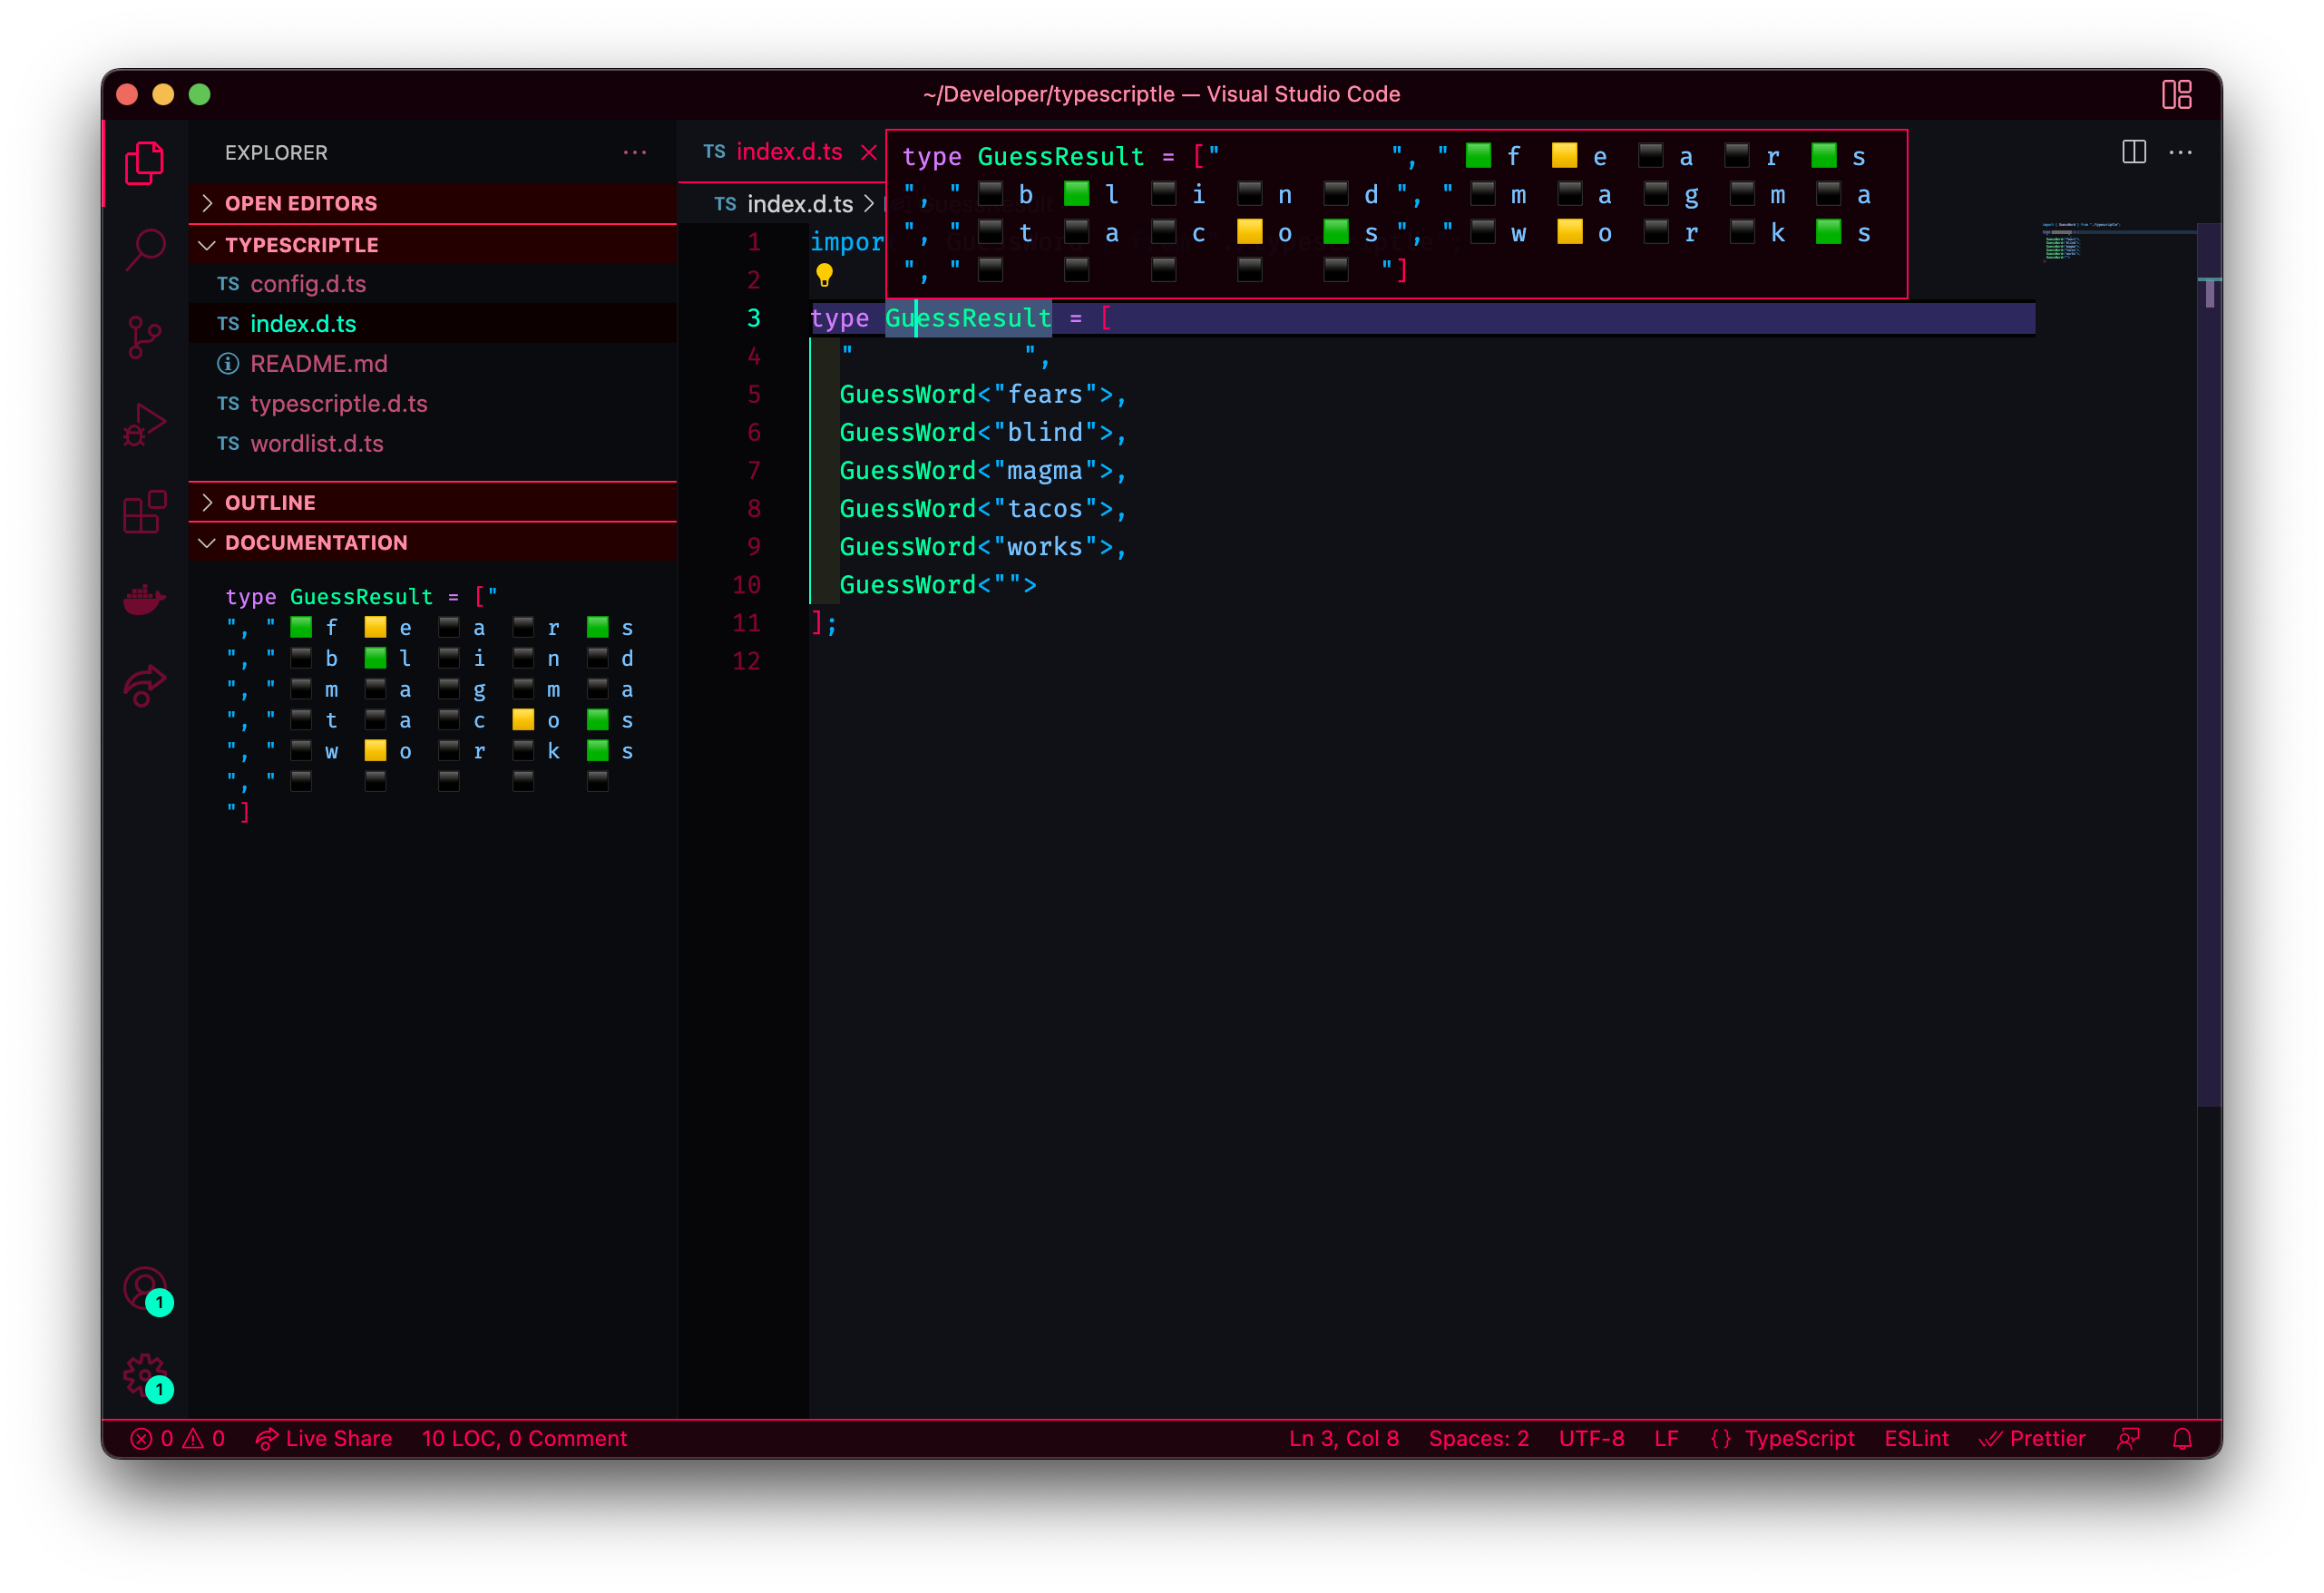Viewport: 2324px width, 1593px height.
Task: Expand the Open Editors section
Action: [x=300, y=203]
